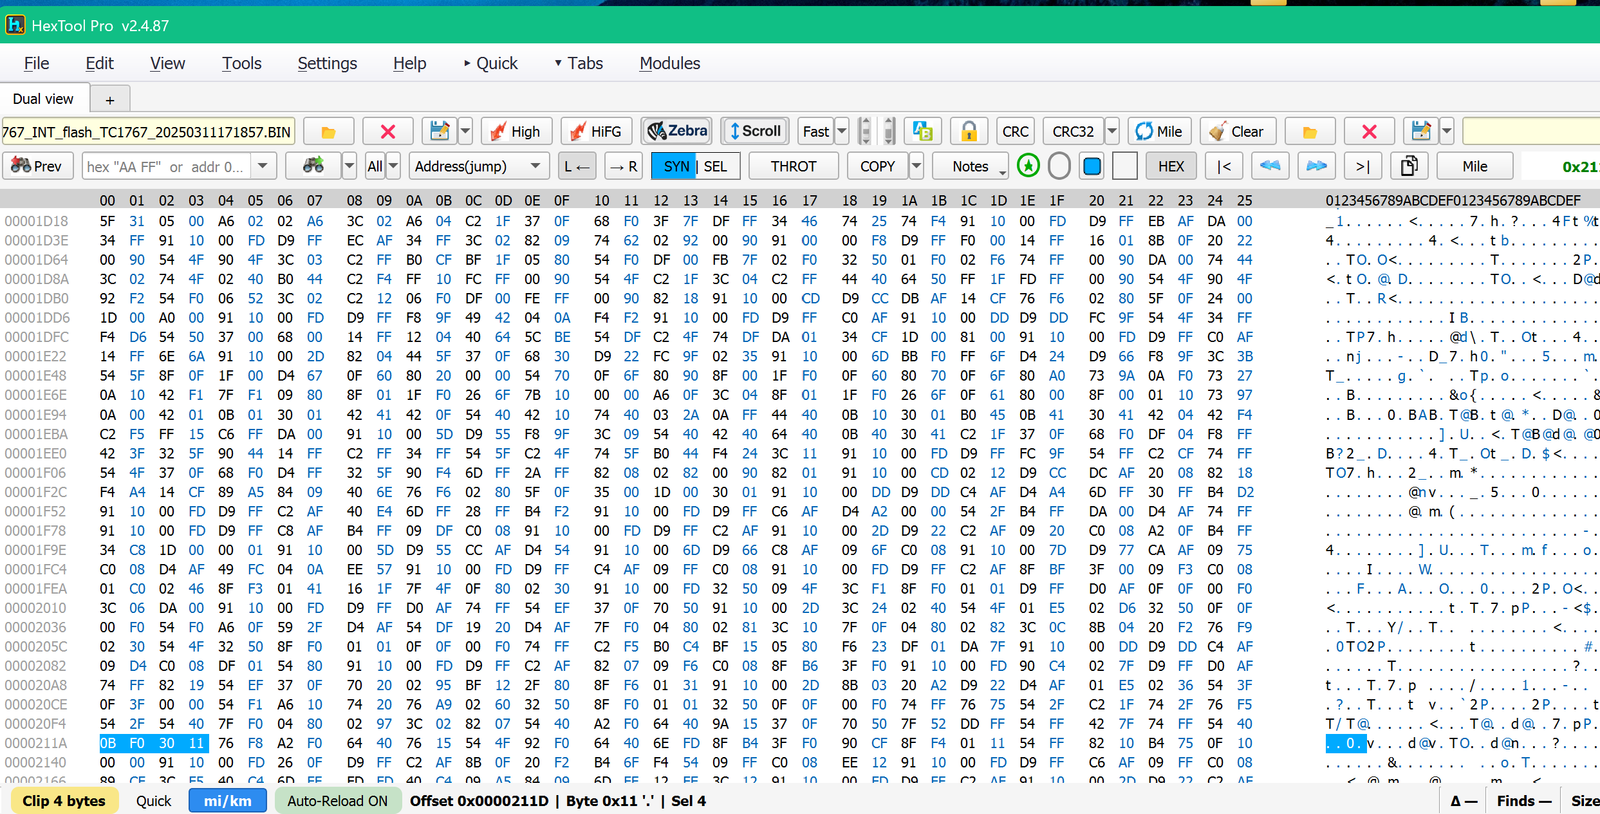Toggle mi/km unit button
Image resolution: width=1600 pixels, height=814 pixels.
coord(228,801)
